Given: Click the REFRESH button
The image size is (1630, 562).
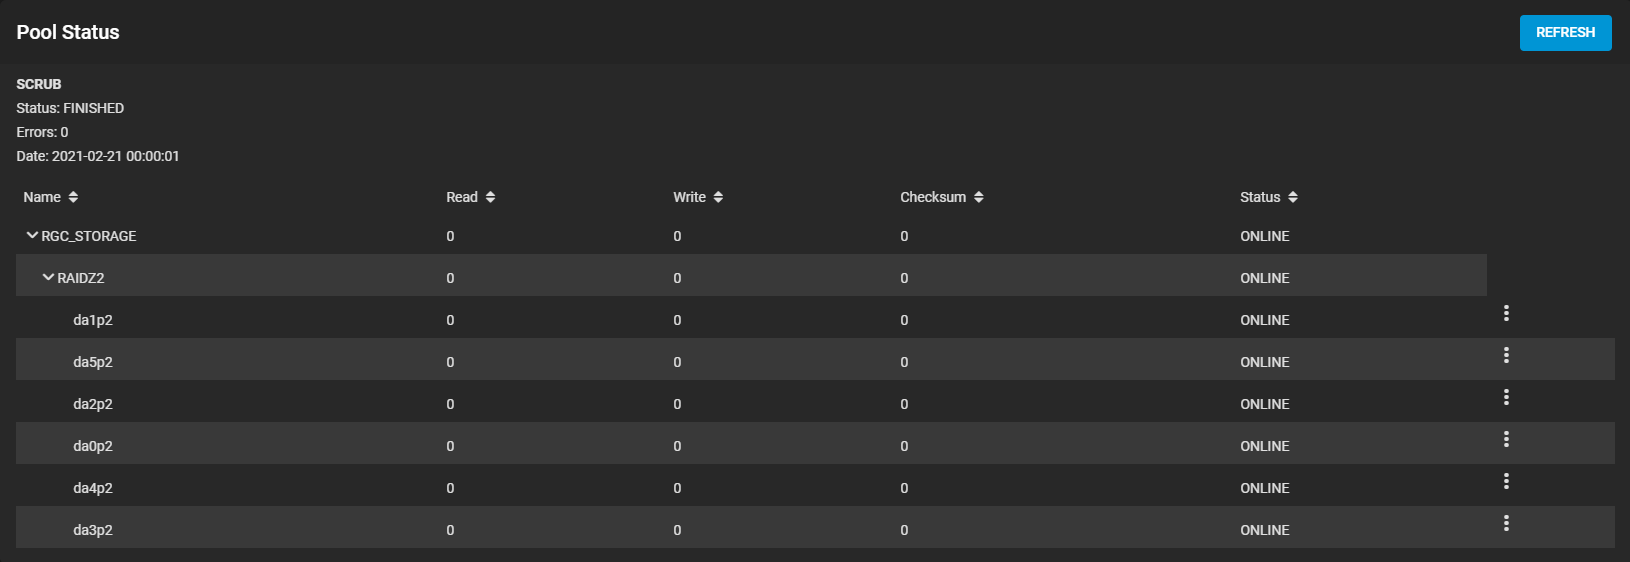Looking at the screenshot, I should [x=1565, y=33].
